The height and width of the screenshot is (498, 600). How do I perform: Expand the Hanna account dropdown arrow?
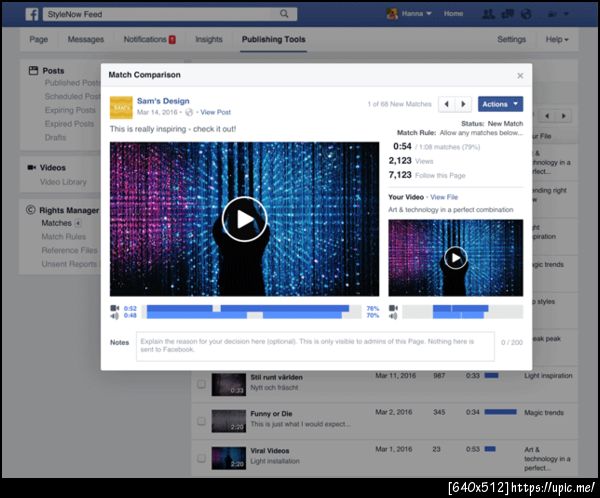tap(429, 13)
